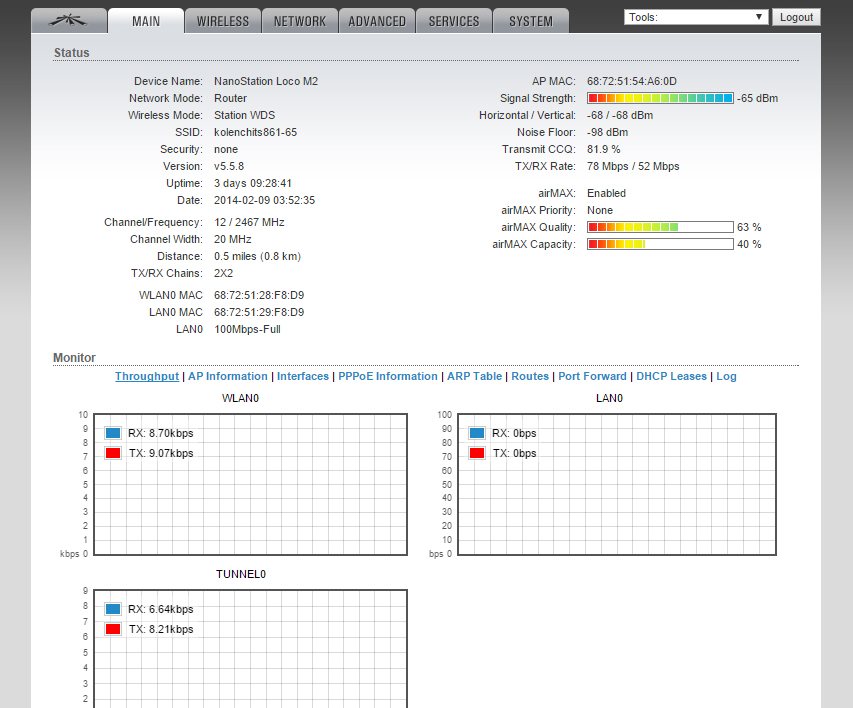The image size is (853, 708).
Task: View the Interfaces monitor
Action: [x=303, y=376]
